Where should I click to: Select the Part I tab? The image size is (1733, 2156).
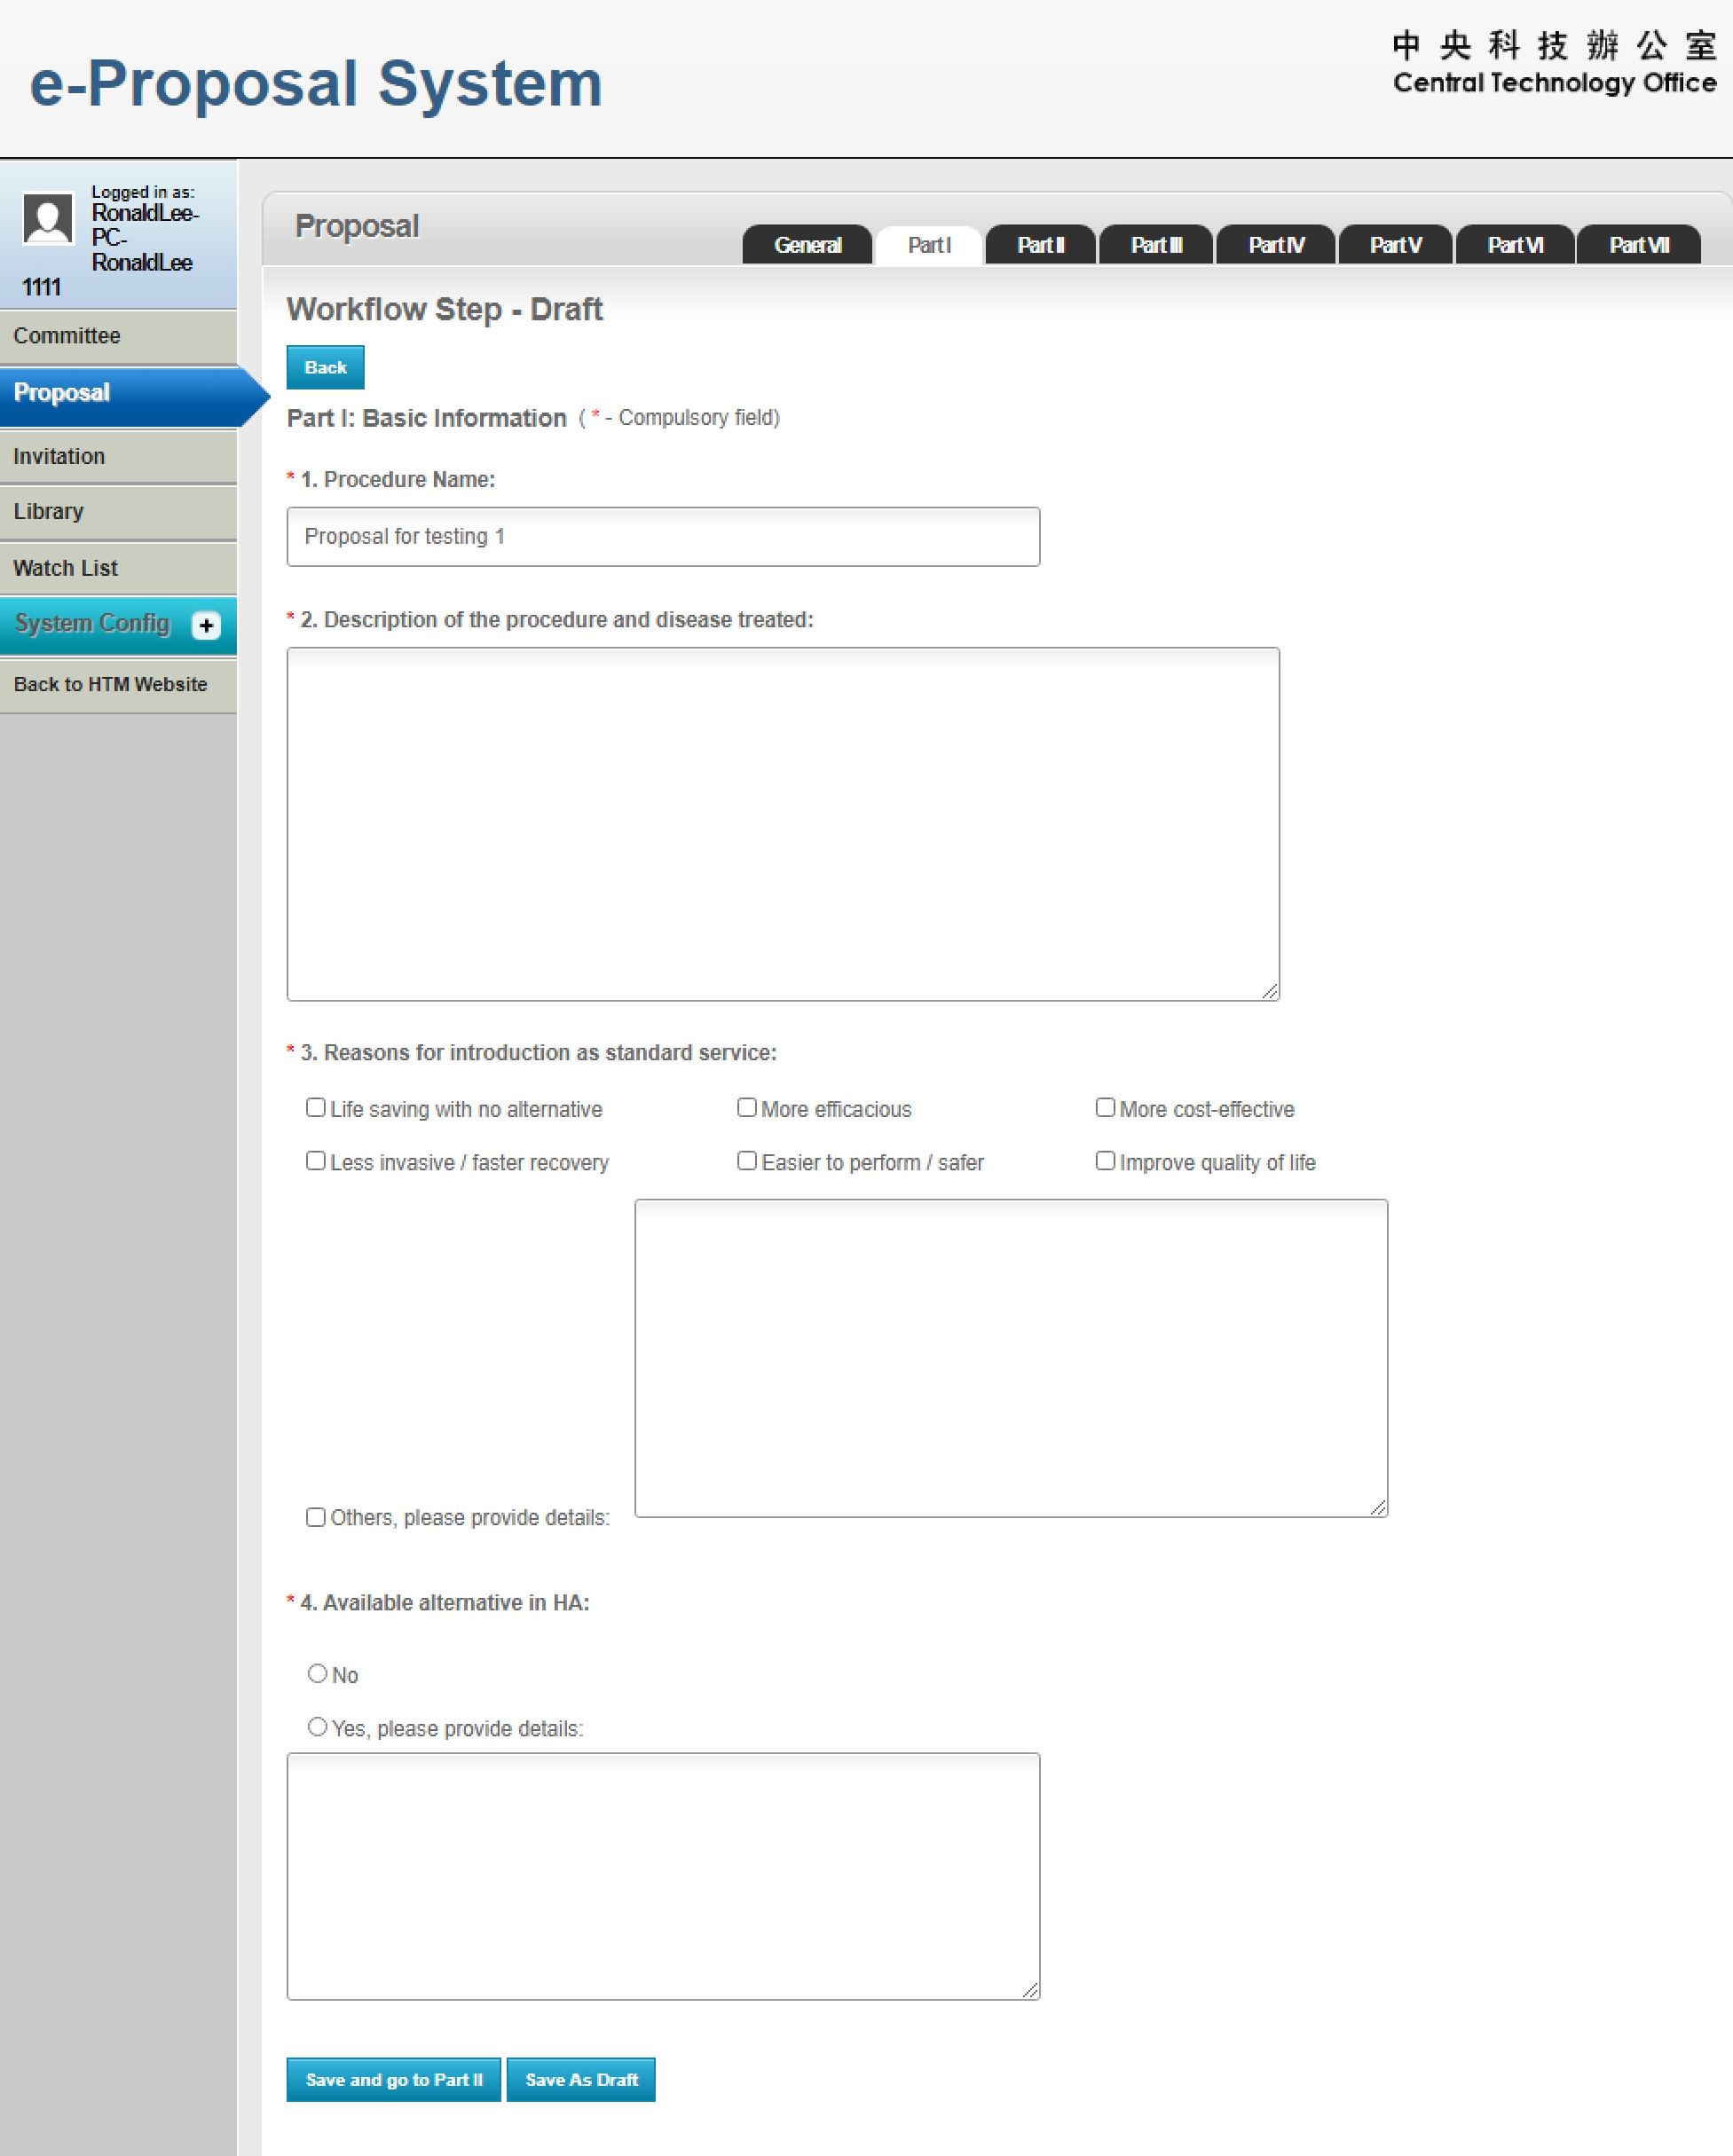coord(929,245)
